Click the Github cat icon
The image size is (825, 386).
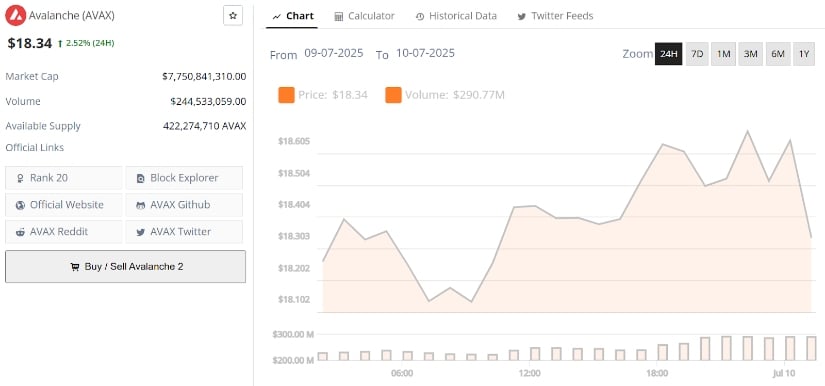pyautogui.click(x=140, y=205)
